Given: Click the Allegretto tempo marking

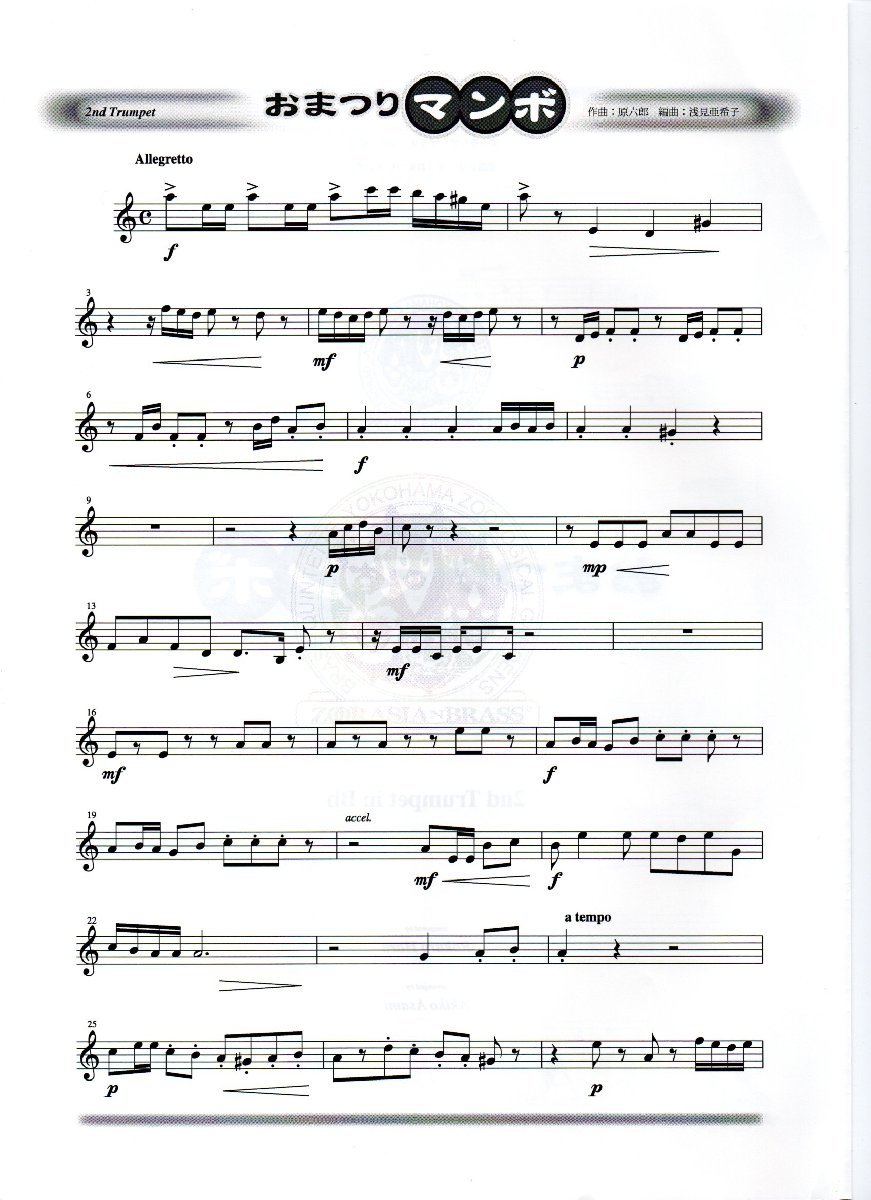Looking at the screenshot, I should [161, 159].
